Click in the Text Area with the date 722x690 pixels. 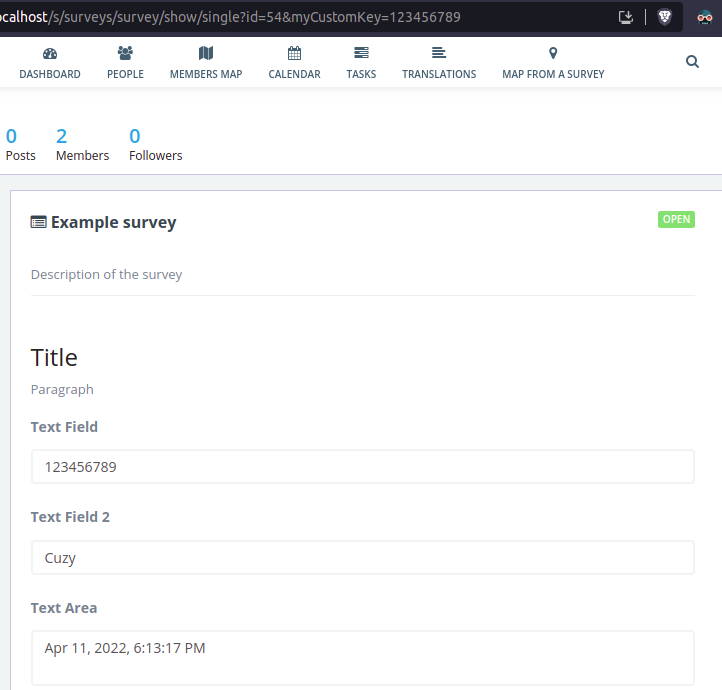click(362, 658)
